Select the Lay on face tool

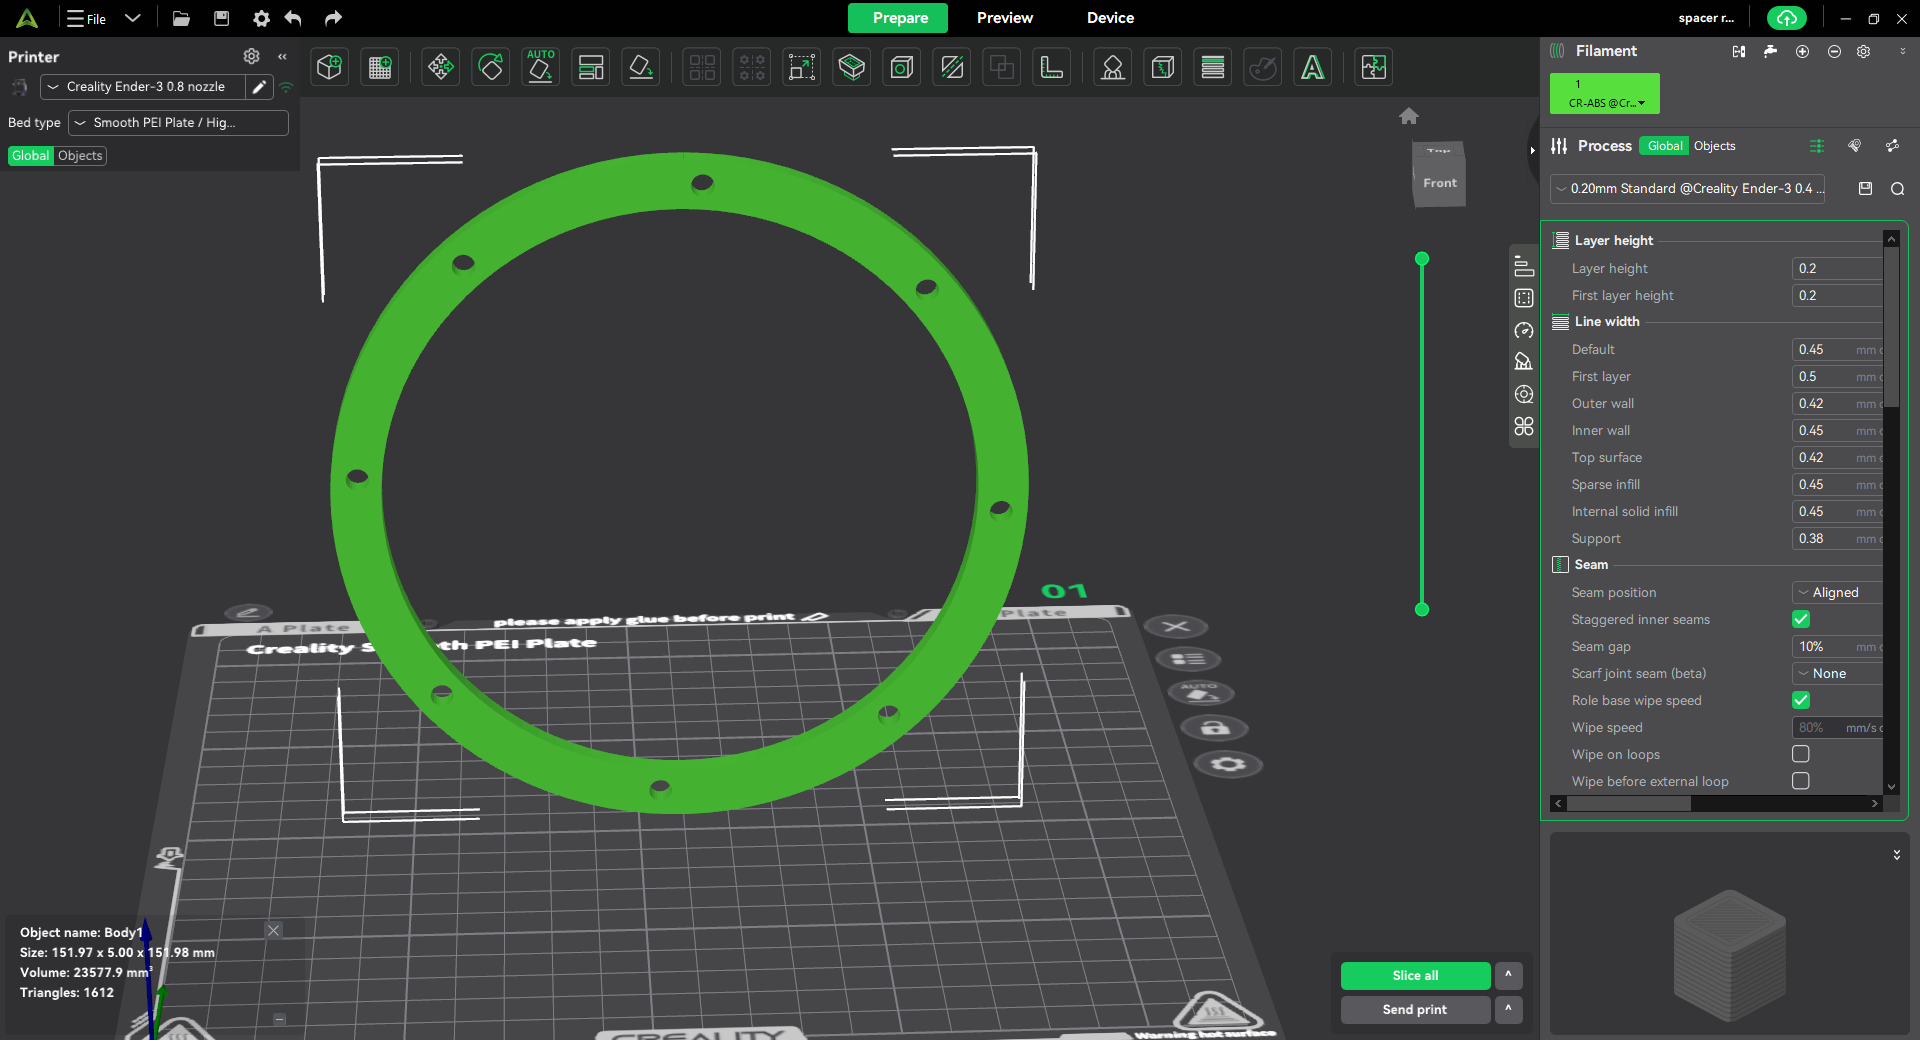click(641, 67)
